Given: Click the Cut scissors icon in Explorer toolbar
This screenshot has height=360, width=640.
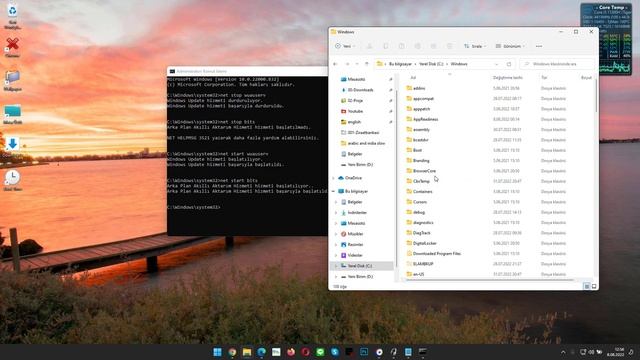Looking at the screenshot, I should 369,46.
